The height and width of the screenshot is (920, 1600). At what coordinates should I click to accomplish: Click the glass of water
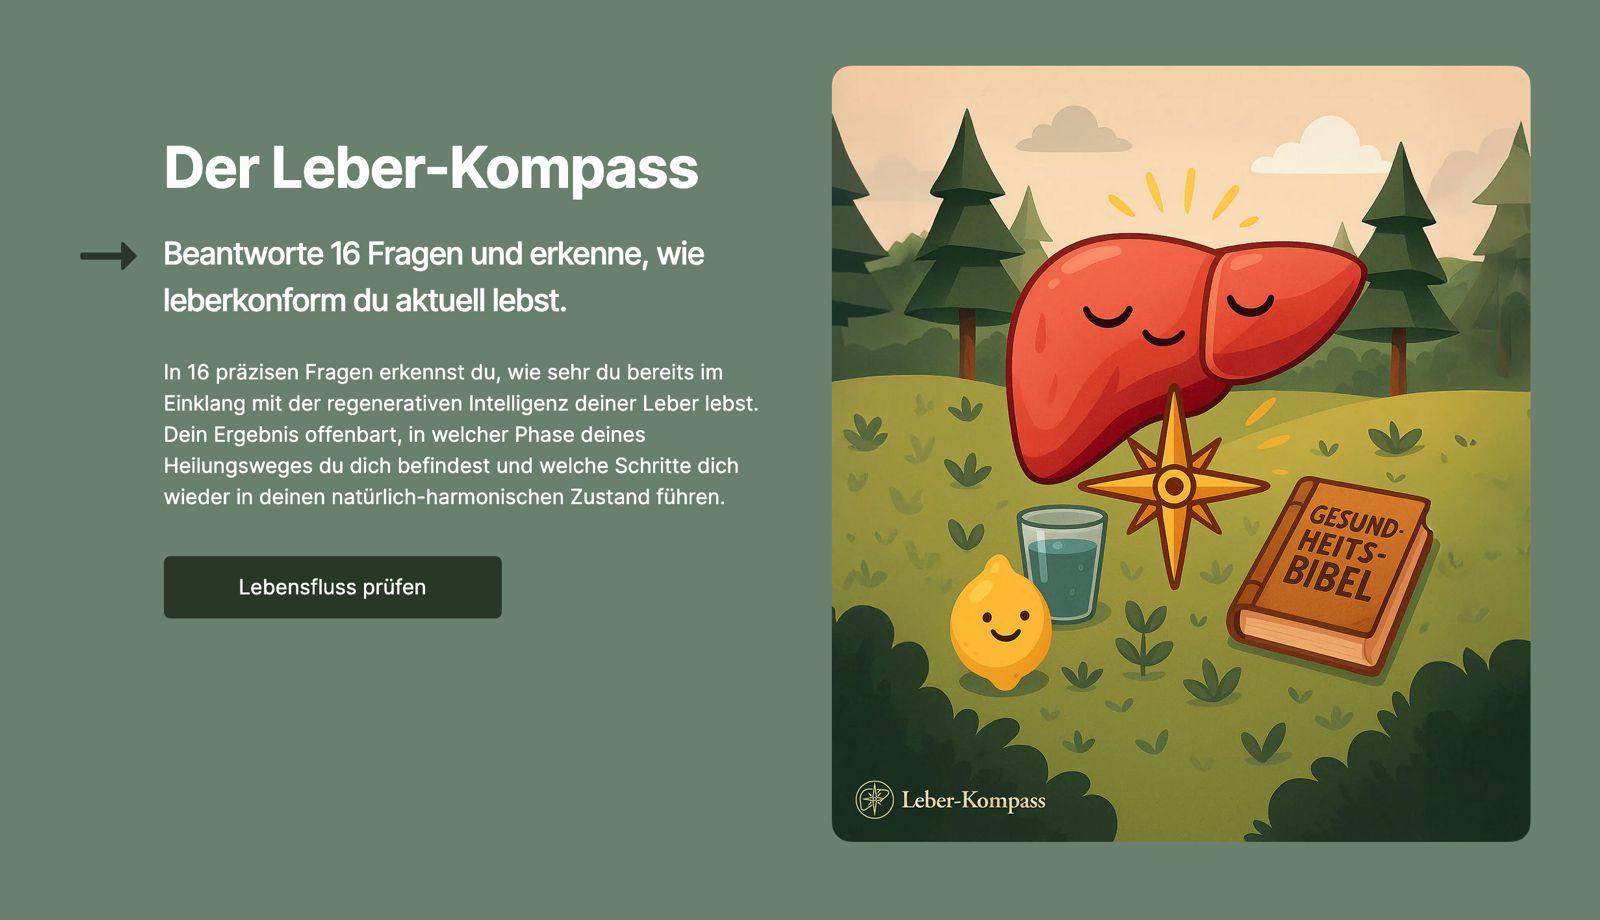click(x=1062, y=563)
